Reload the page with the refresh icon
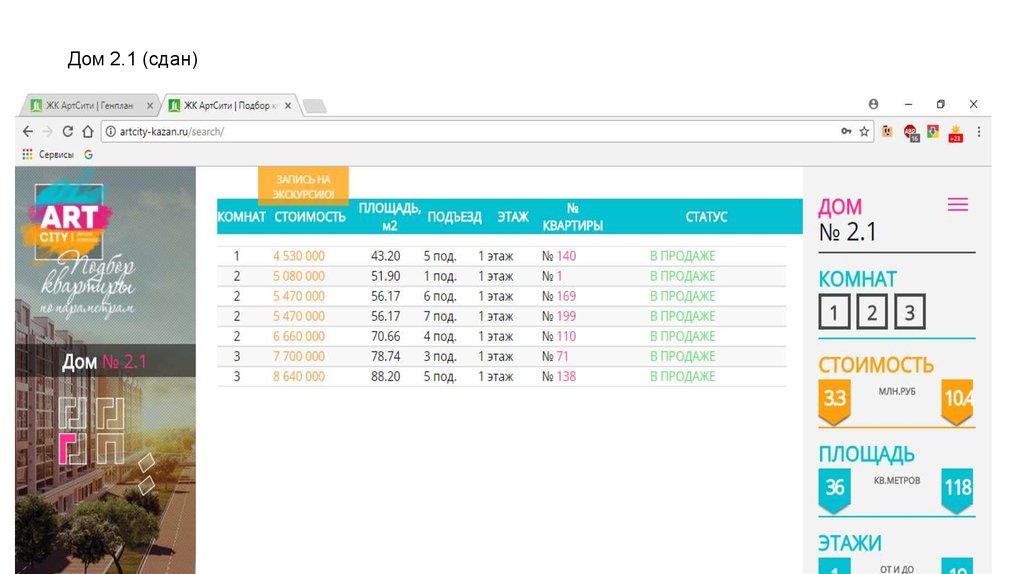The height and width of the screenshot is (574, 1024). pos(68,131)
